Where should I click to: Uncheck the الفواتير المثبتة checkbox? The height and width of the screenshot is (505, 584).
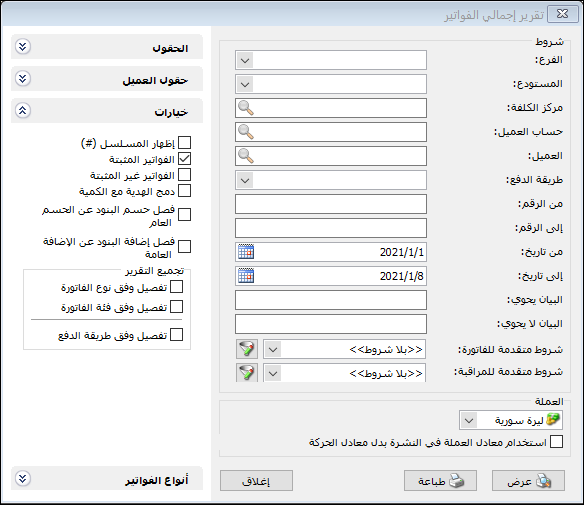pyautogui.click(x=184, y=159)
